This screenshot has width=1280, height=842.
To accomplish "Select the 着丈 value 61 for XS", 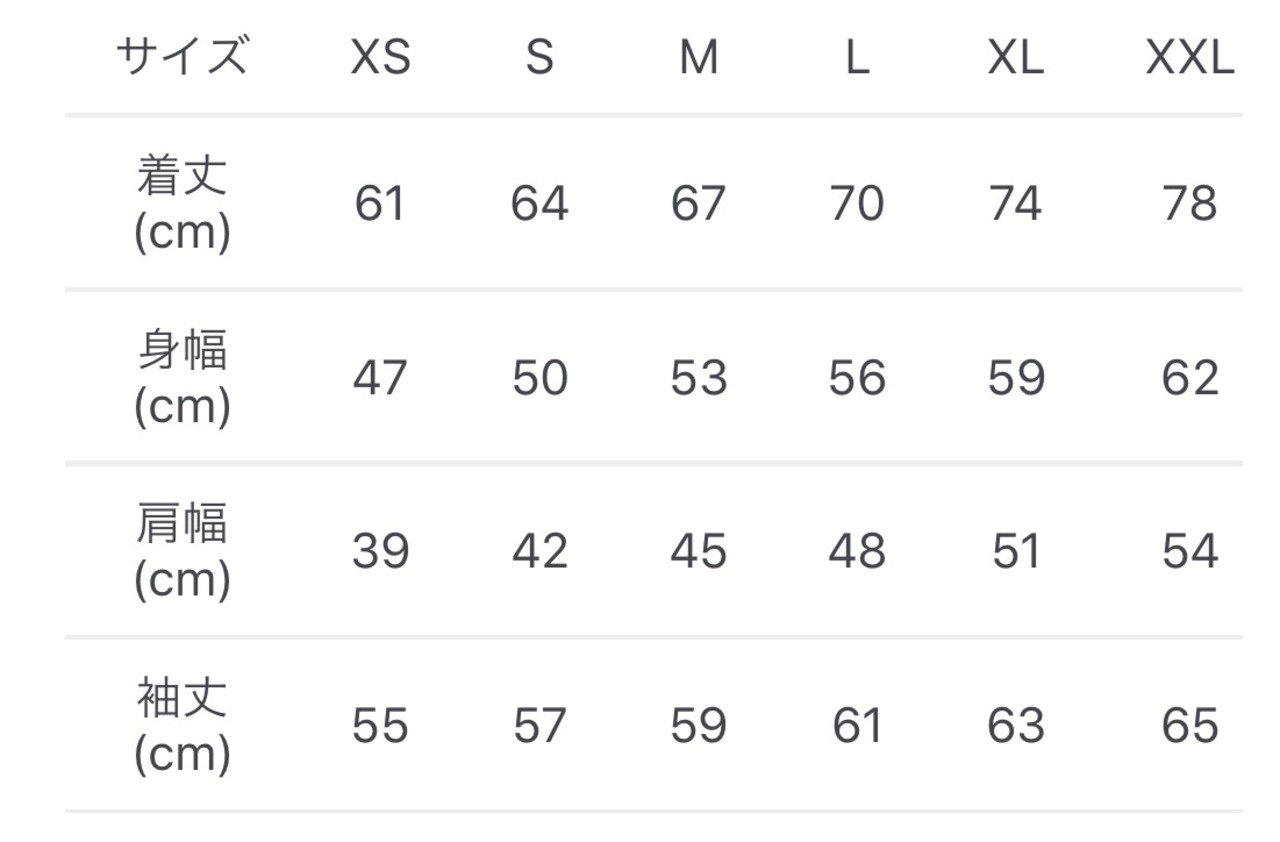I will pos(380,204).
